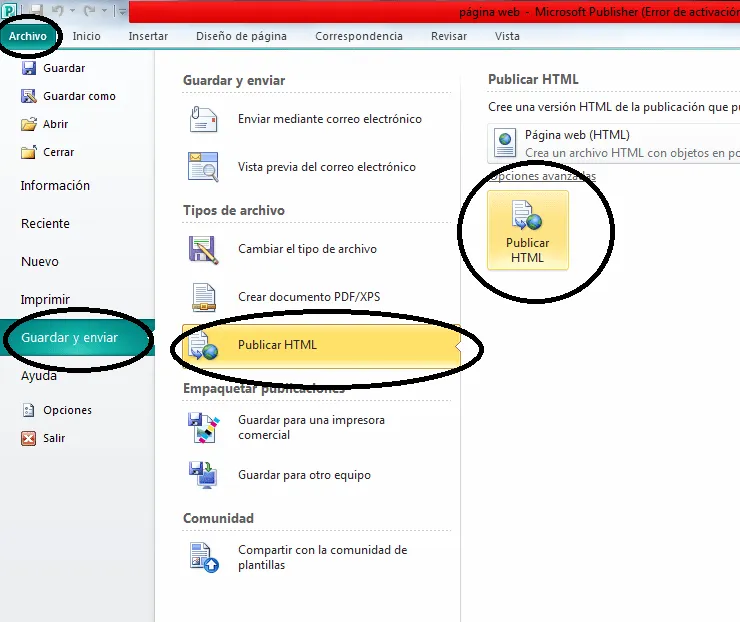The image size is (740, 622).
Task: Switch to the Inicio tab
Action: coord(86,36)
